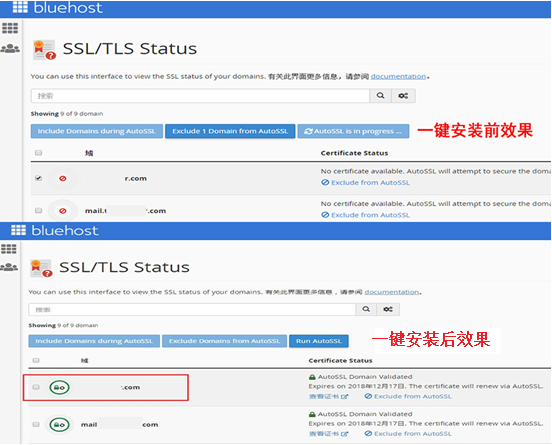Click green lock icon for .com row
Image resolution: width=552 pixels, height=445 pixels.
click(x=59, y=387)
